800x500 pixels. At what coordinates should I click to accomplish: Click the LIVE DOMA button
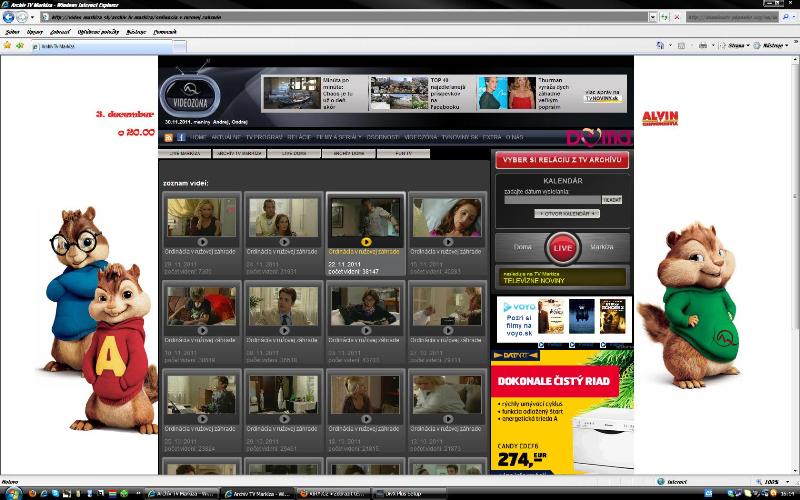coord(294,153)
